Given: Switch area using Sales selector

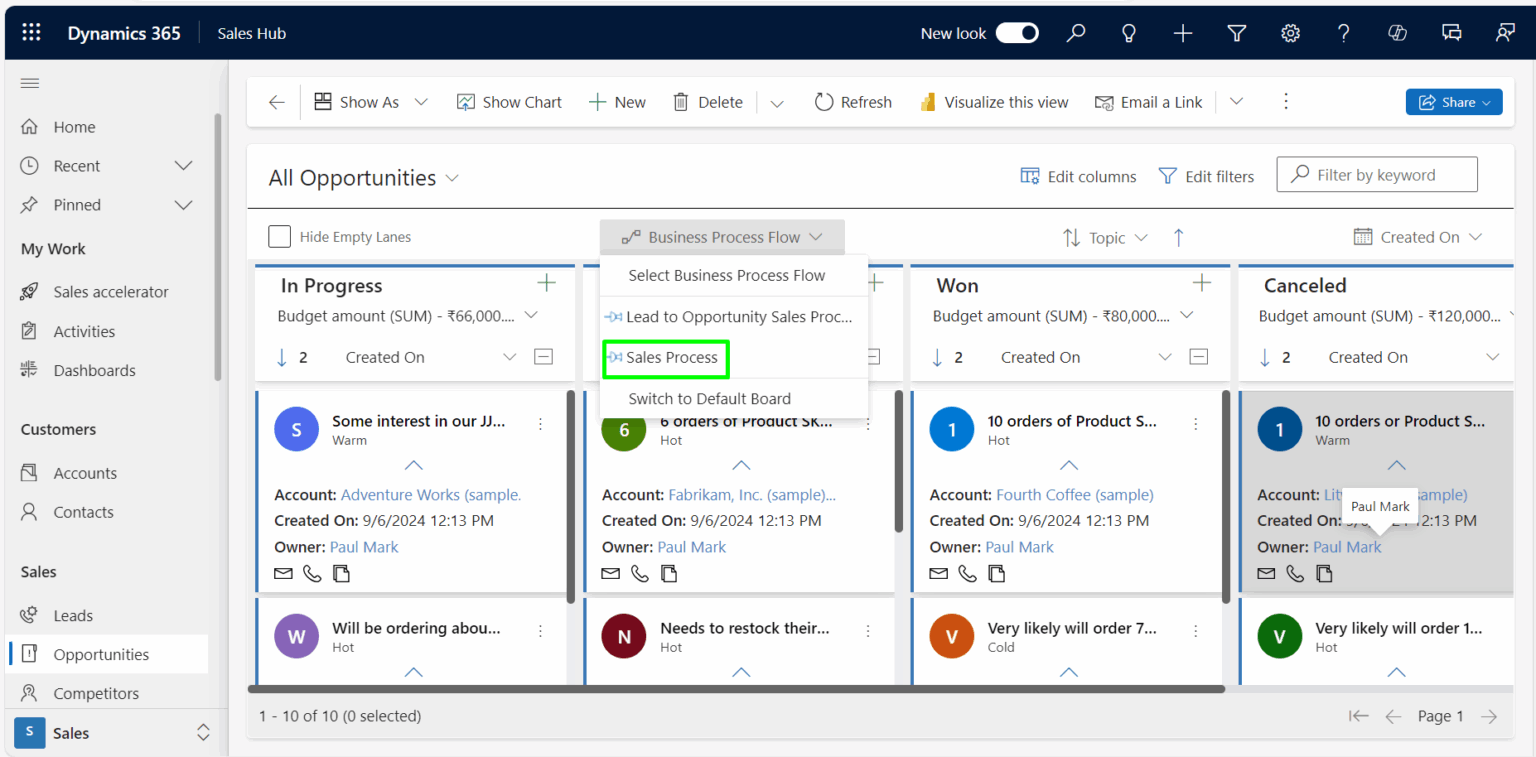Looking at the screenshot, I should pyautogui.click(x=113, y=733).
